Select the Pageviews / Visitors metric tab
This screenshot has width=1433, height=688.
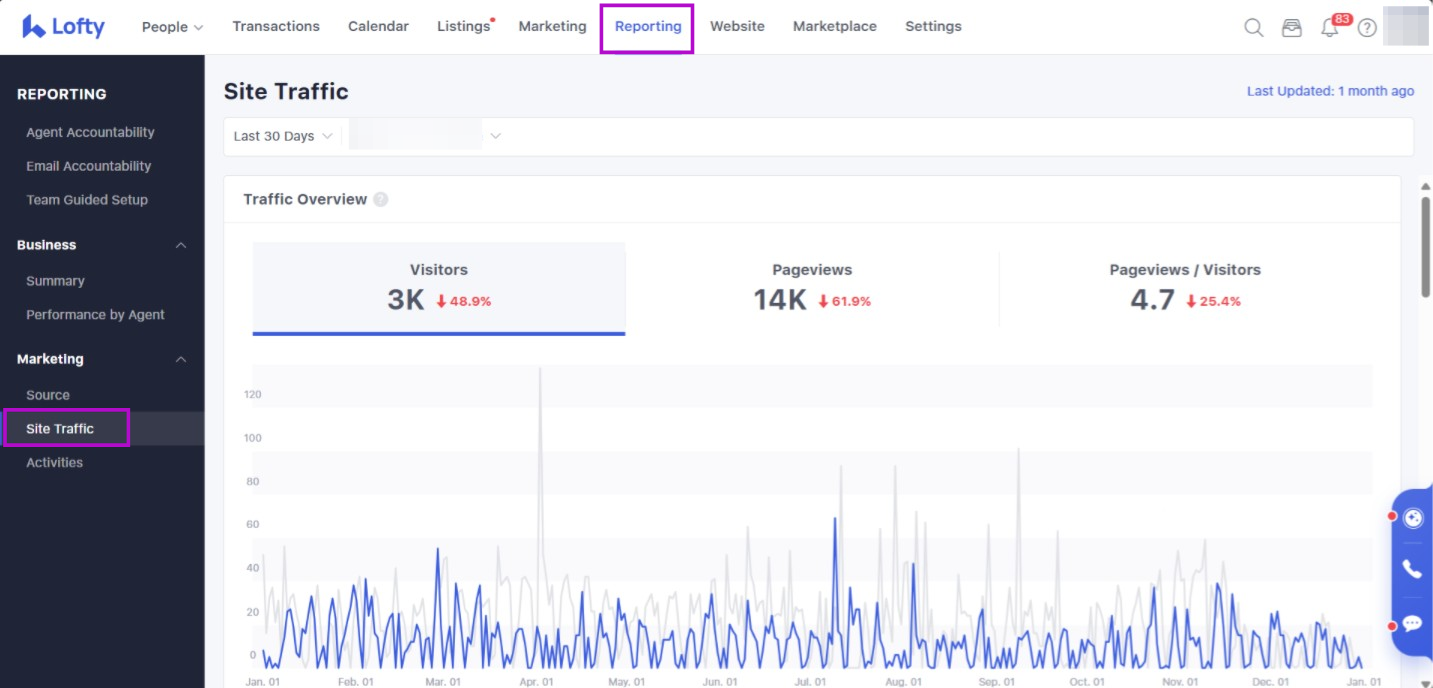coord(1184,288)
